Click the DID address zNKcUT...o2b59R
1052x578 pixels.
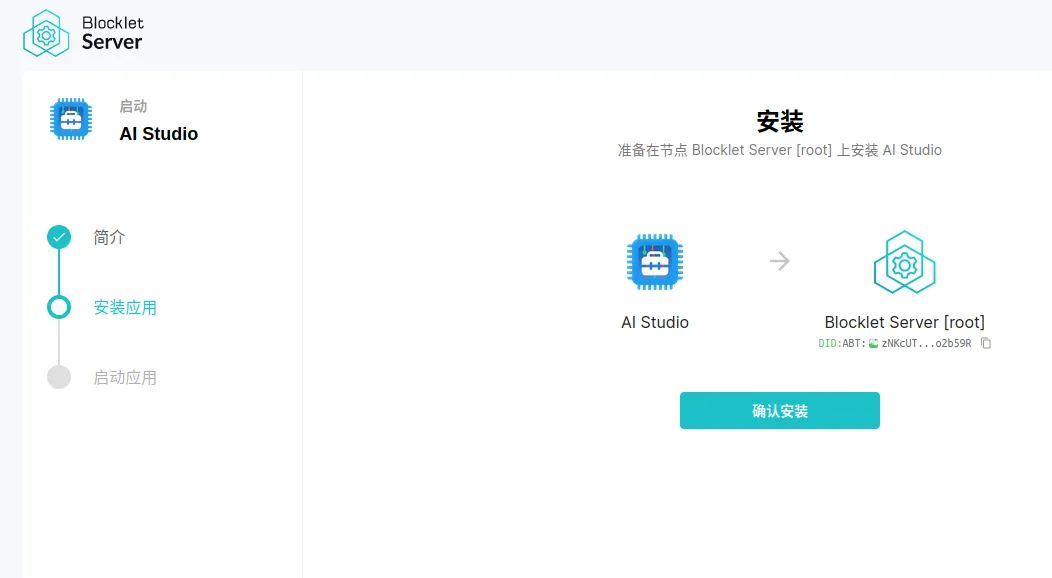click(x=927, y=343)
